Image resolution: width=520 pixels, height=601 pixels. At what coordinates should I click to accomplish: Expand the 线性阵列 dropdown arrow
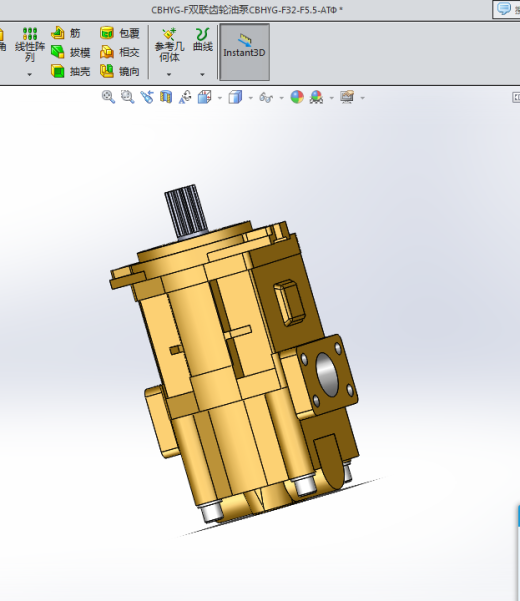pos(30,74)
